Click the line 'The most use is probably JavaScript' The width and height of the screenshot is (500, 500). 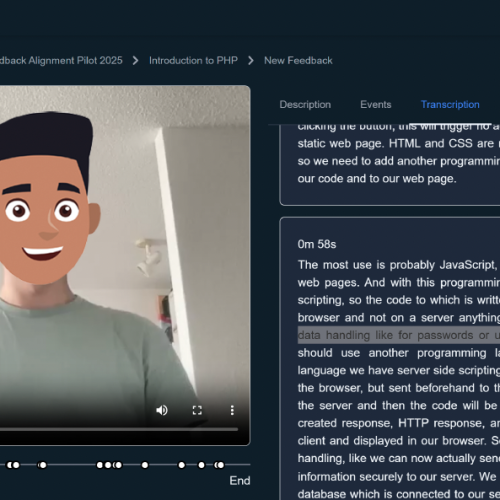[399, 265]
